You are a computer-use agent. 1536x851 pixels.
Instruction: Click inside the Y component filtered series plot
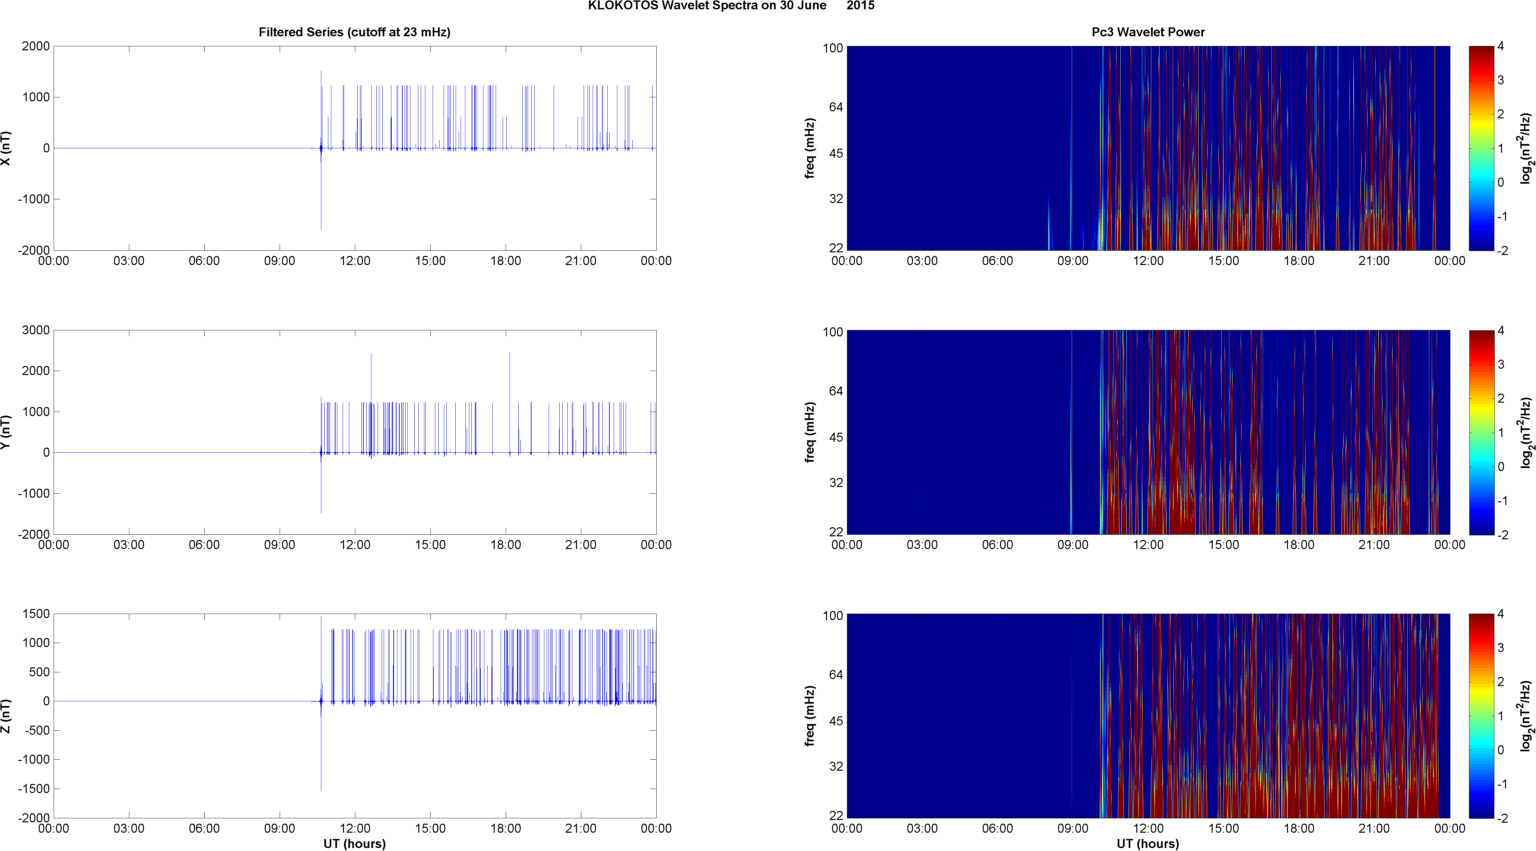[x=355, y=432]
